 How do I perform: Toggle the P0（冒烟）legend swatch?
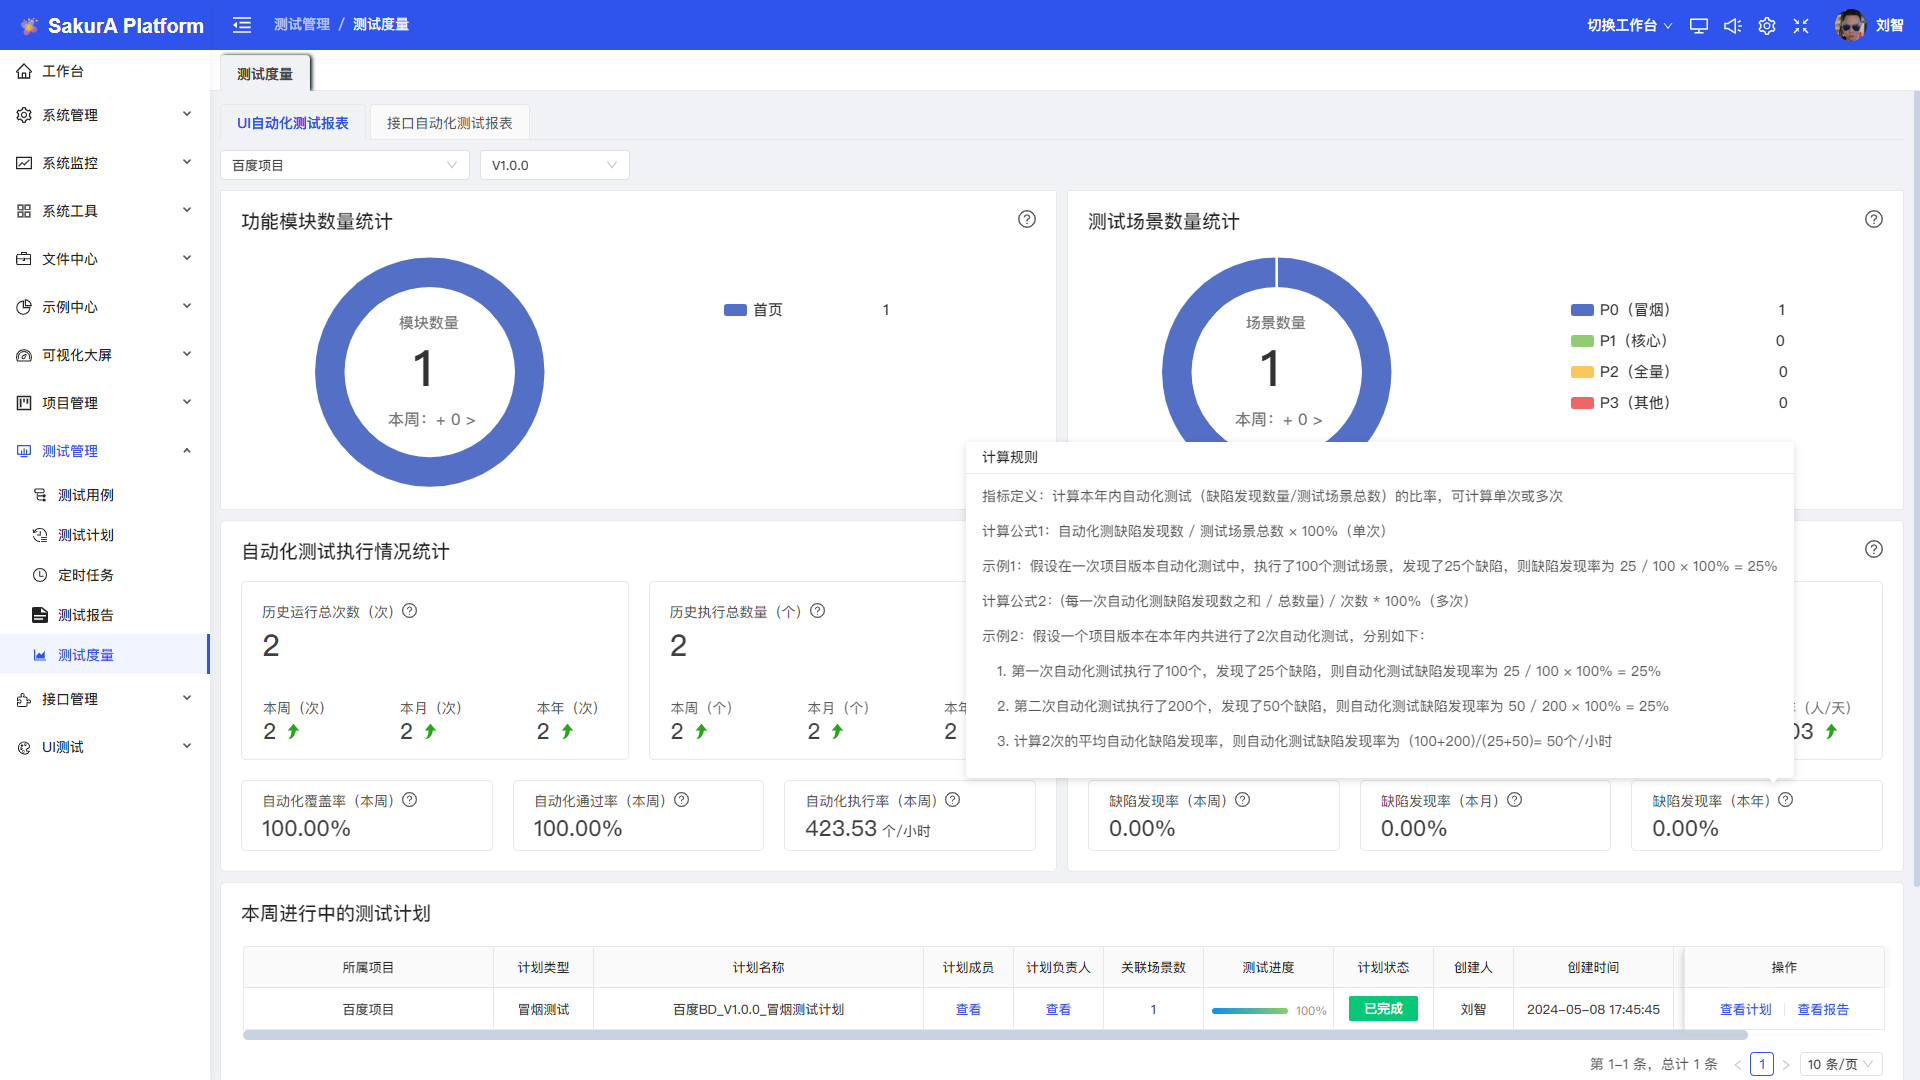pos(1582,310)
